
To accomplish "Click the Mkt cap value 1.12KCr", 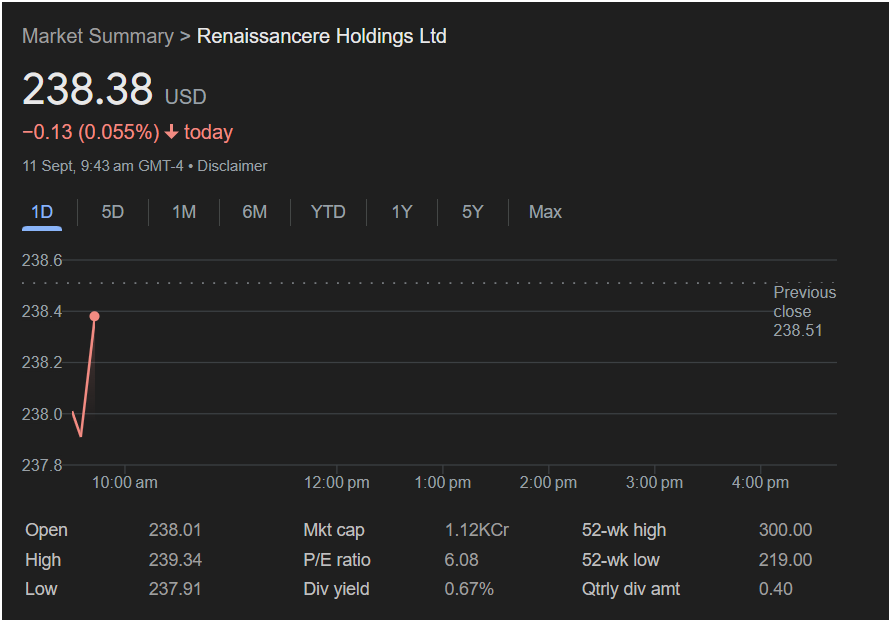I will 477,530.
